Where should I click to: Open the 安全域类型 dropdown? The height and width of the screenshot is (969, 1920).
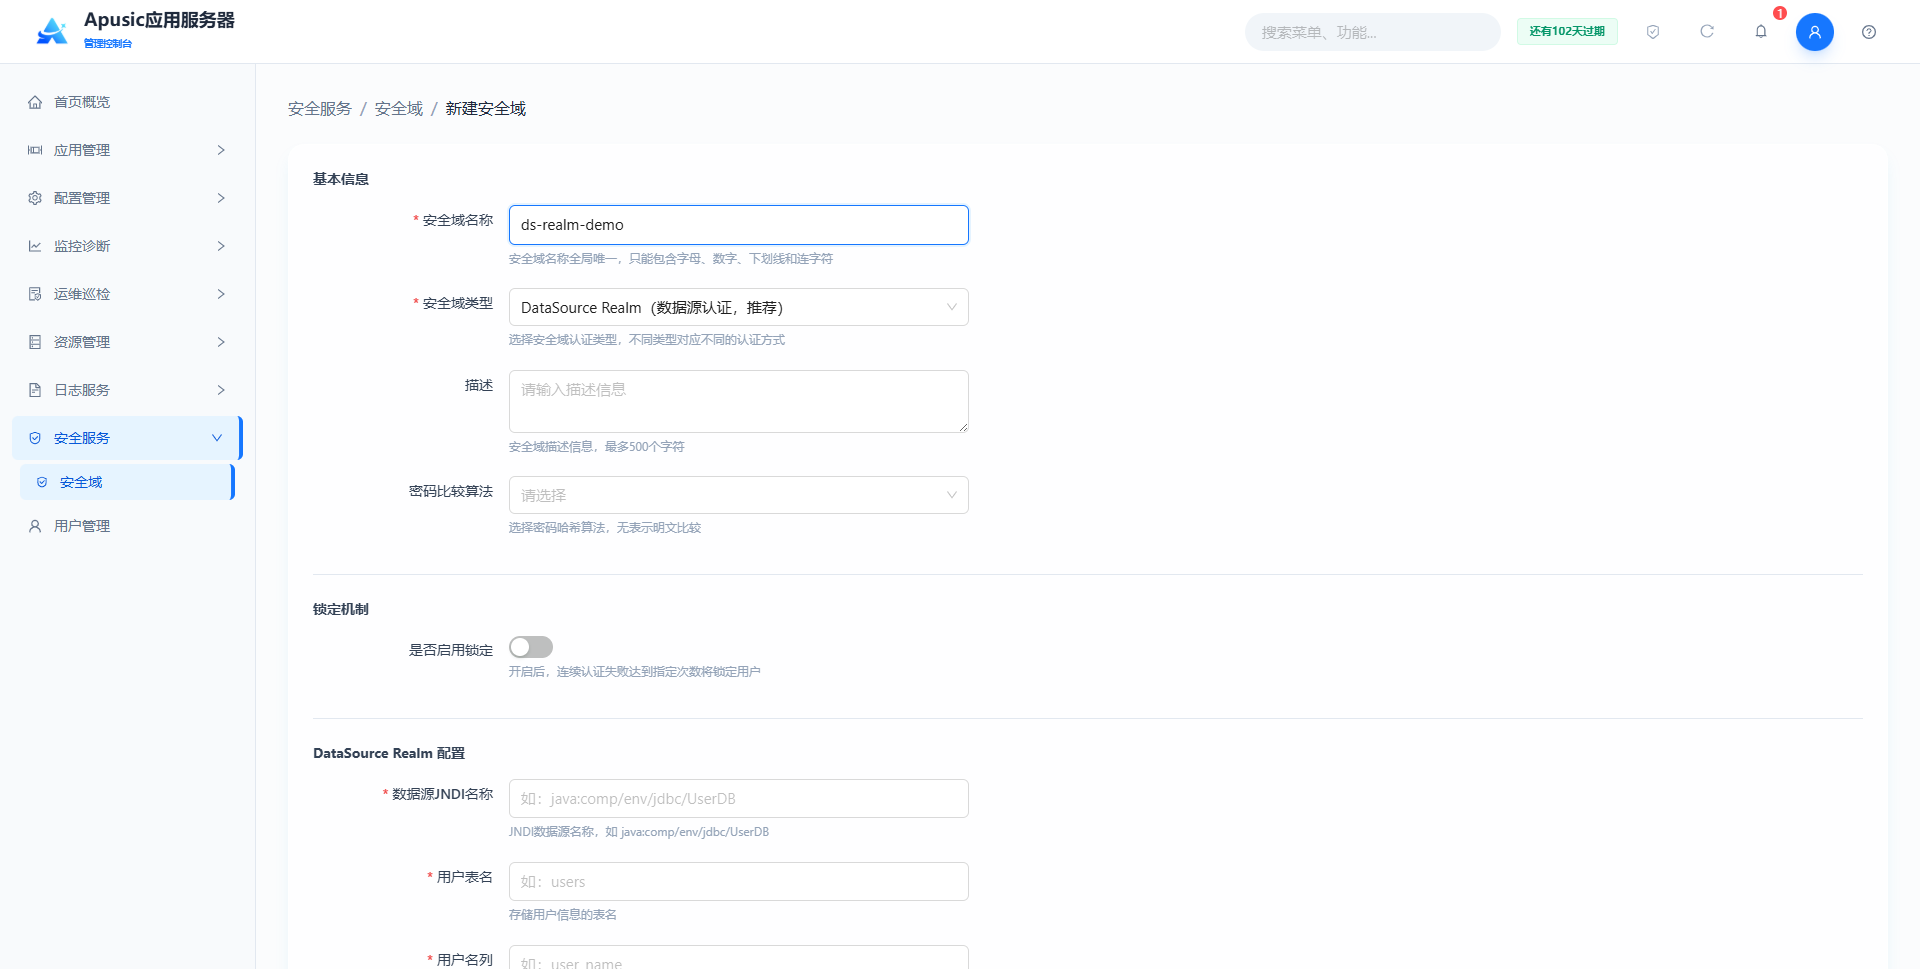[738, 307]
